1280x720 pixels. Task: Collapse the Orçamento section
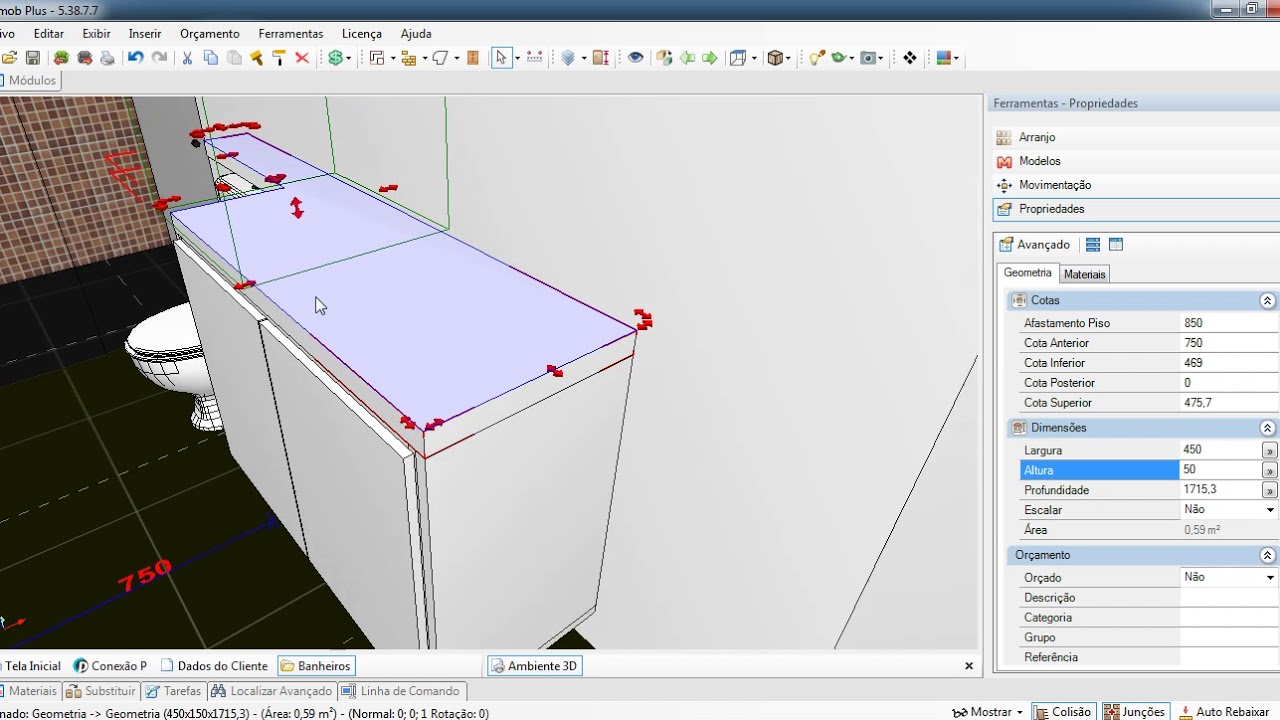click(1267, 556)
